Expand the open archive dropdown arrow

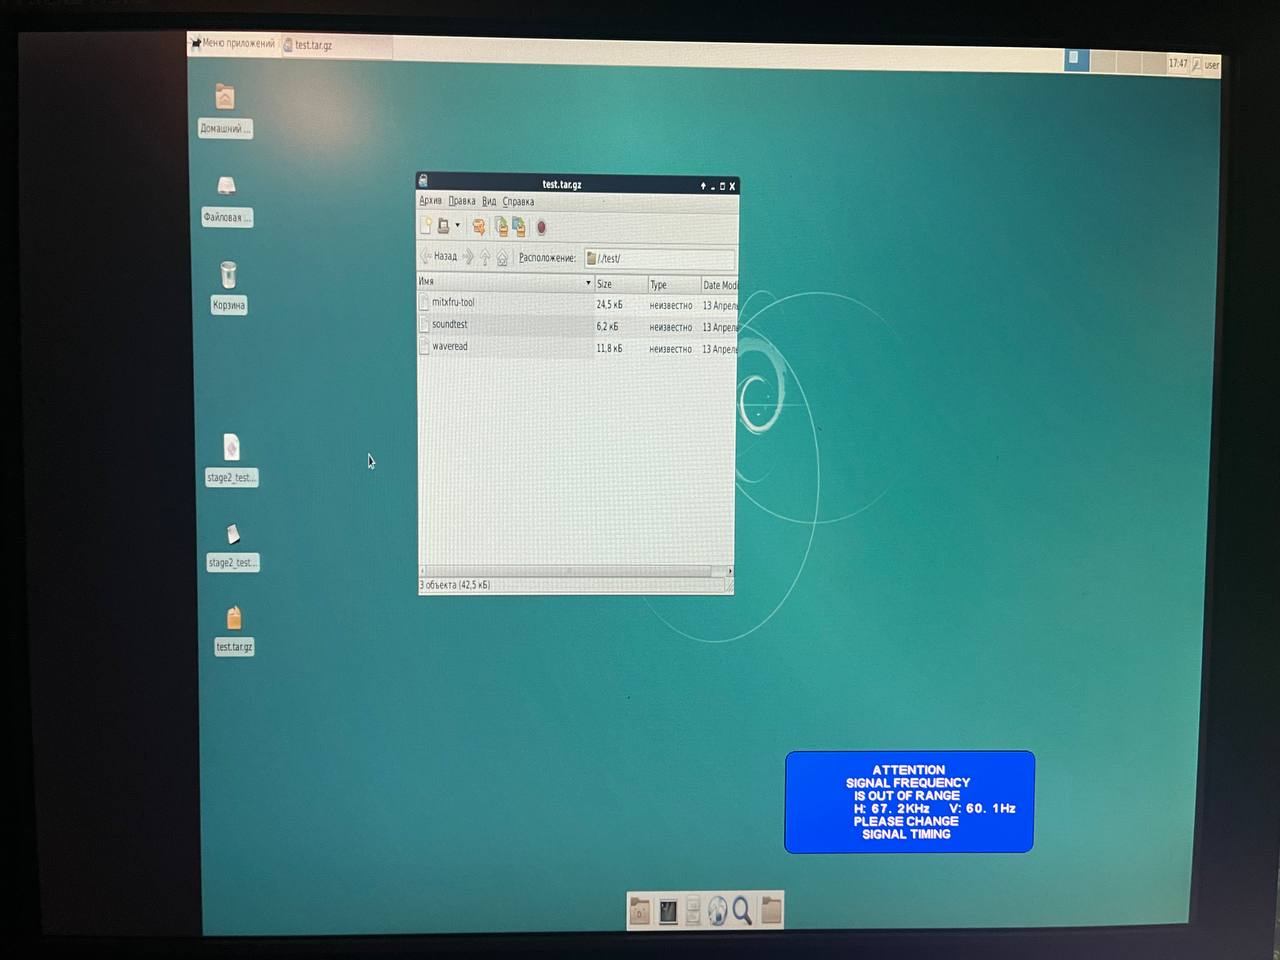click(x=457, y=226)
